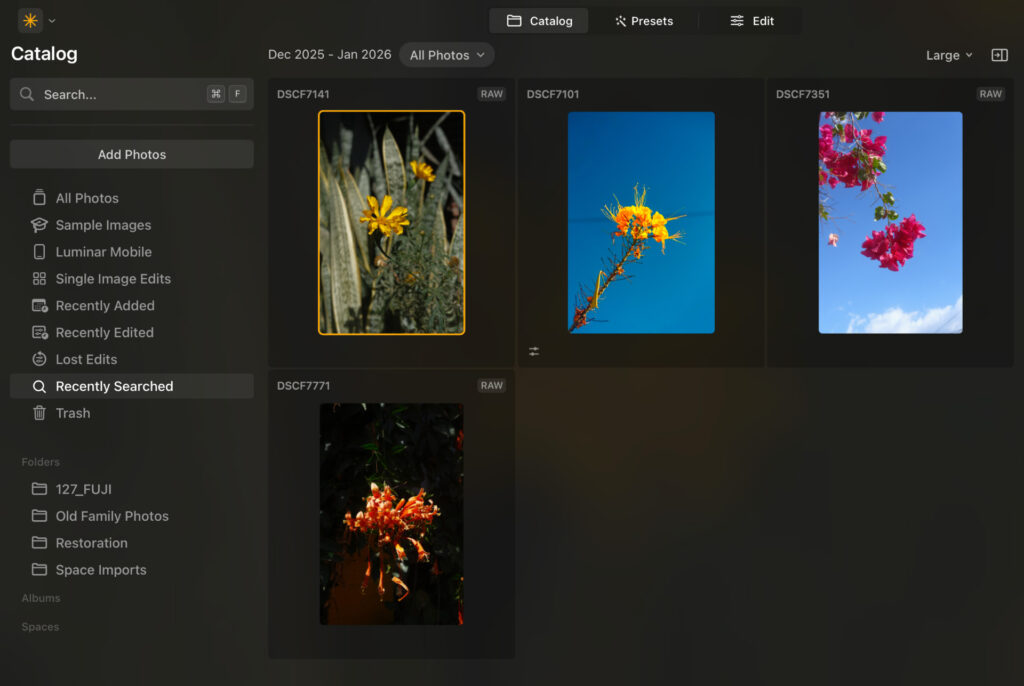
Task: Select the All Photos sidebar icon
Action: (x=38, y=198)
